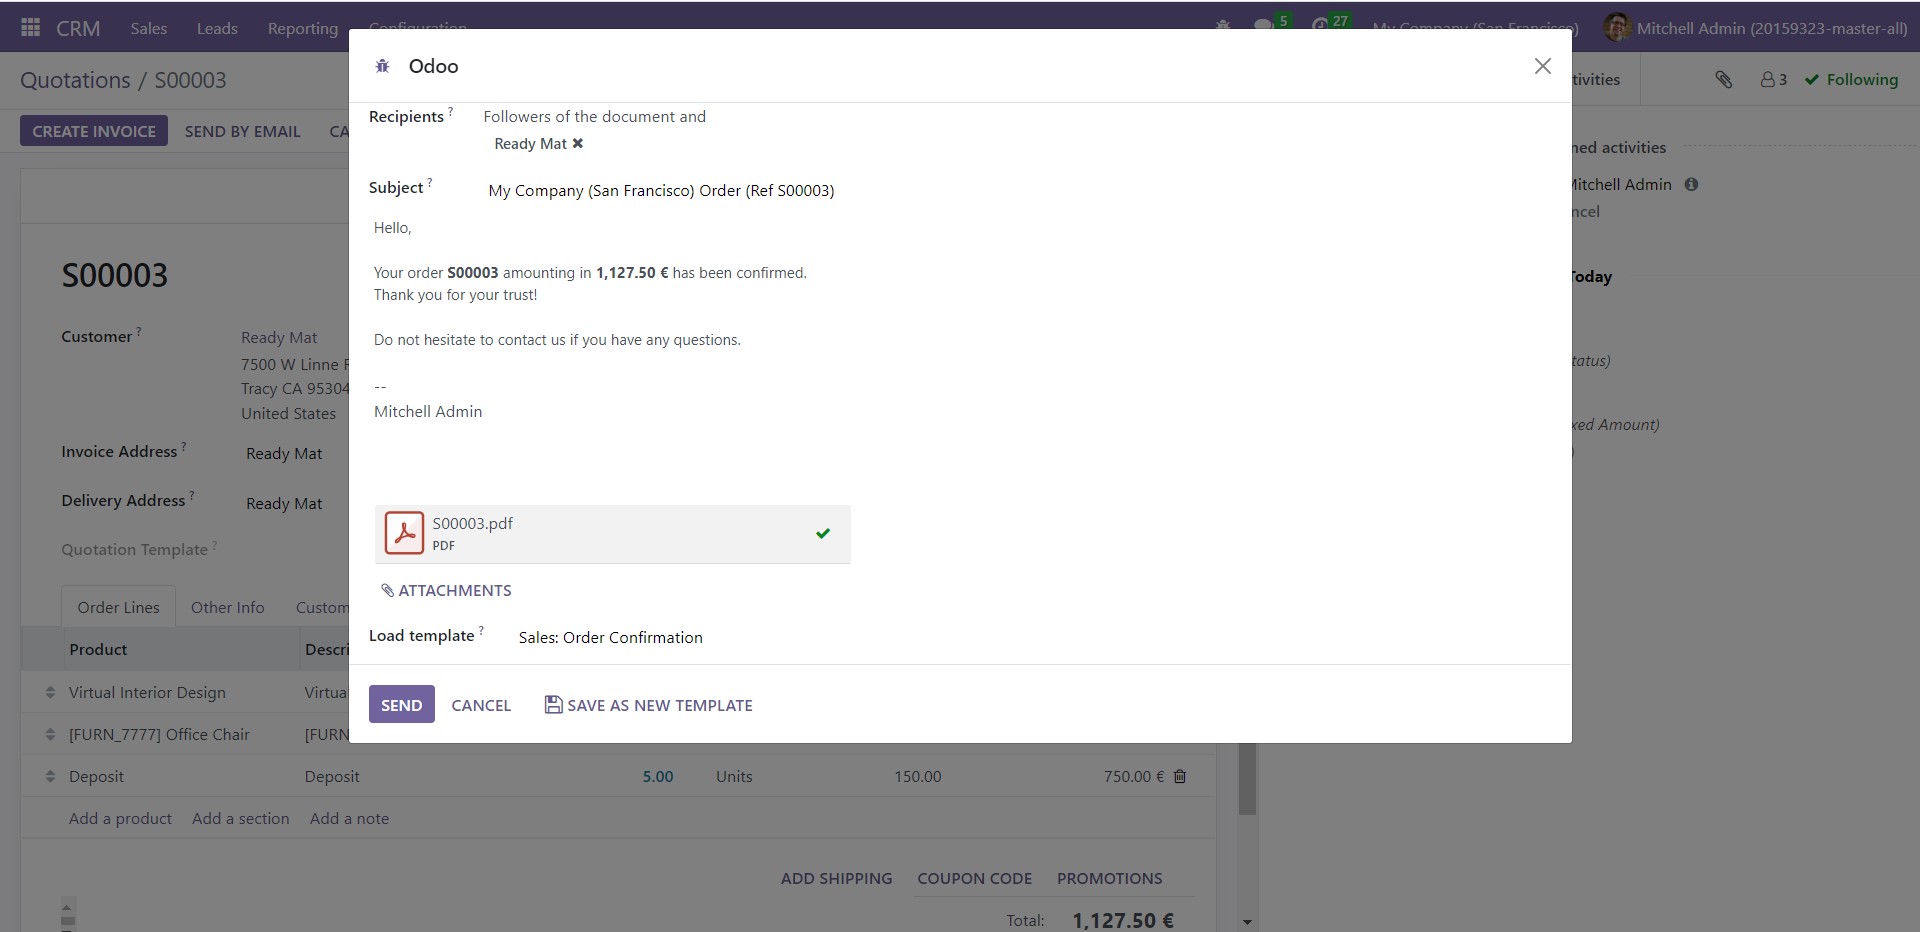Click drag handle for Virtual Interior Design
The image size is (1920, 932).
[50, 692]
